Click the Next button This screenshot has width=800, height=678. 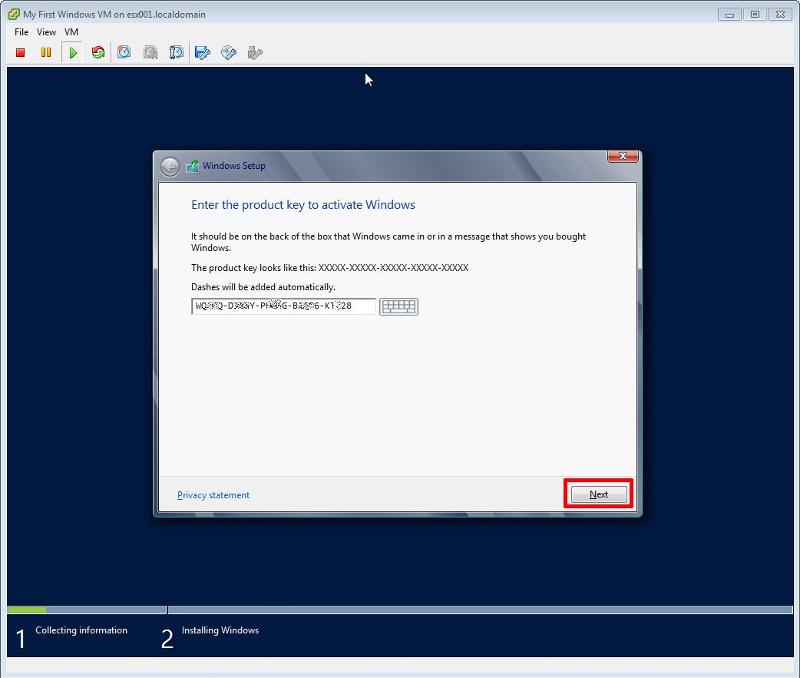(598, 494)
